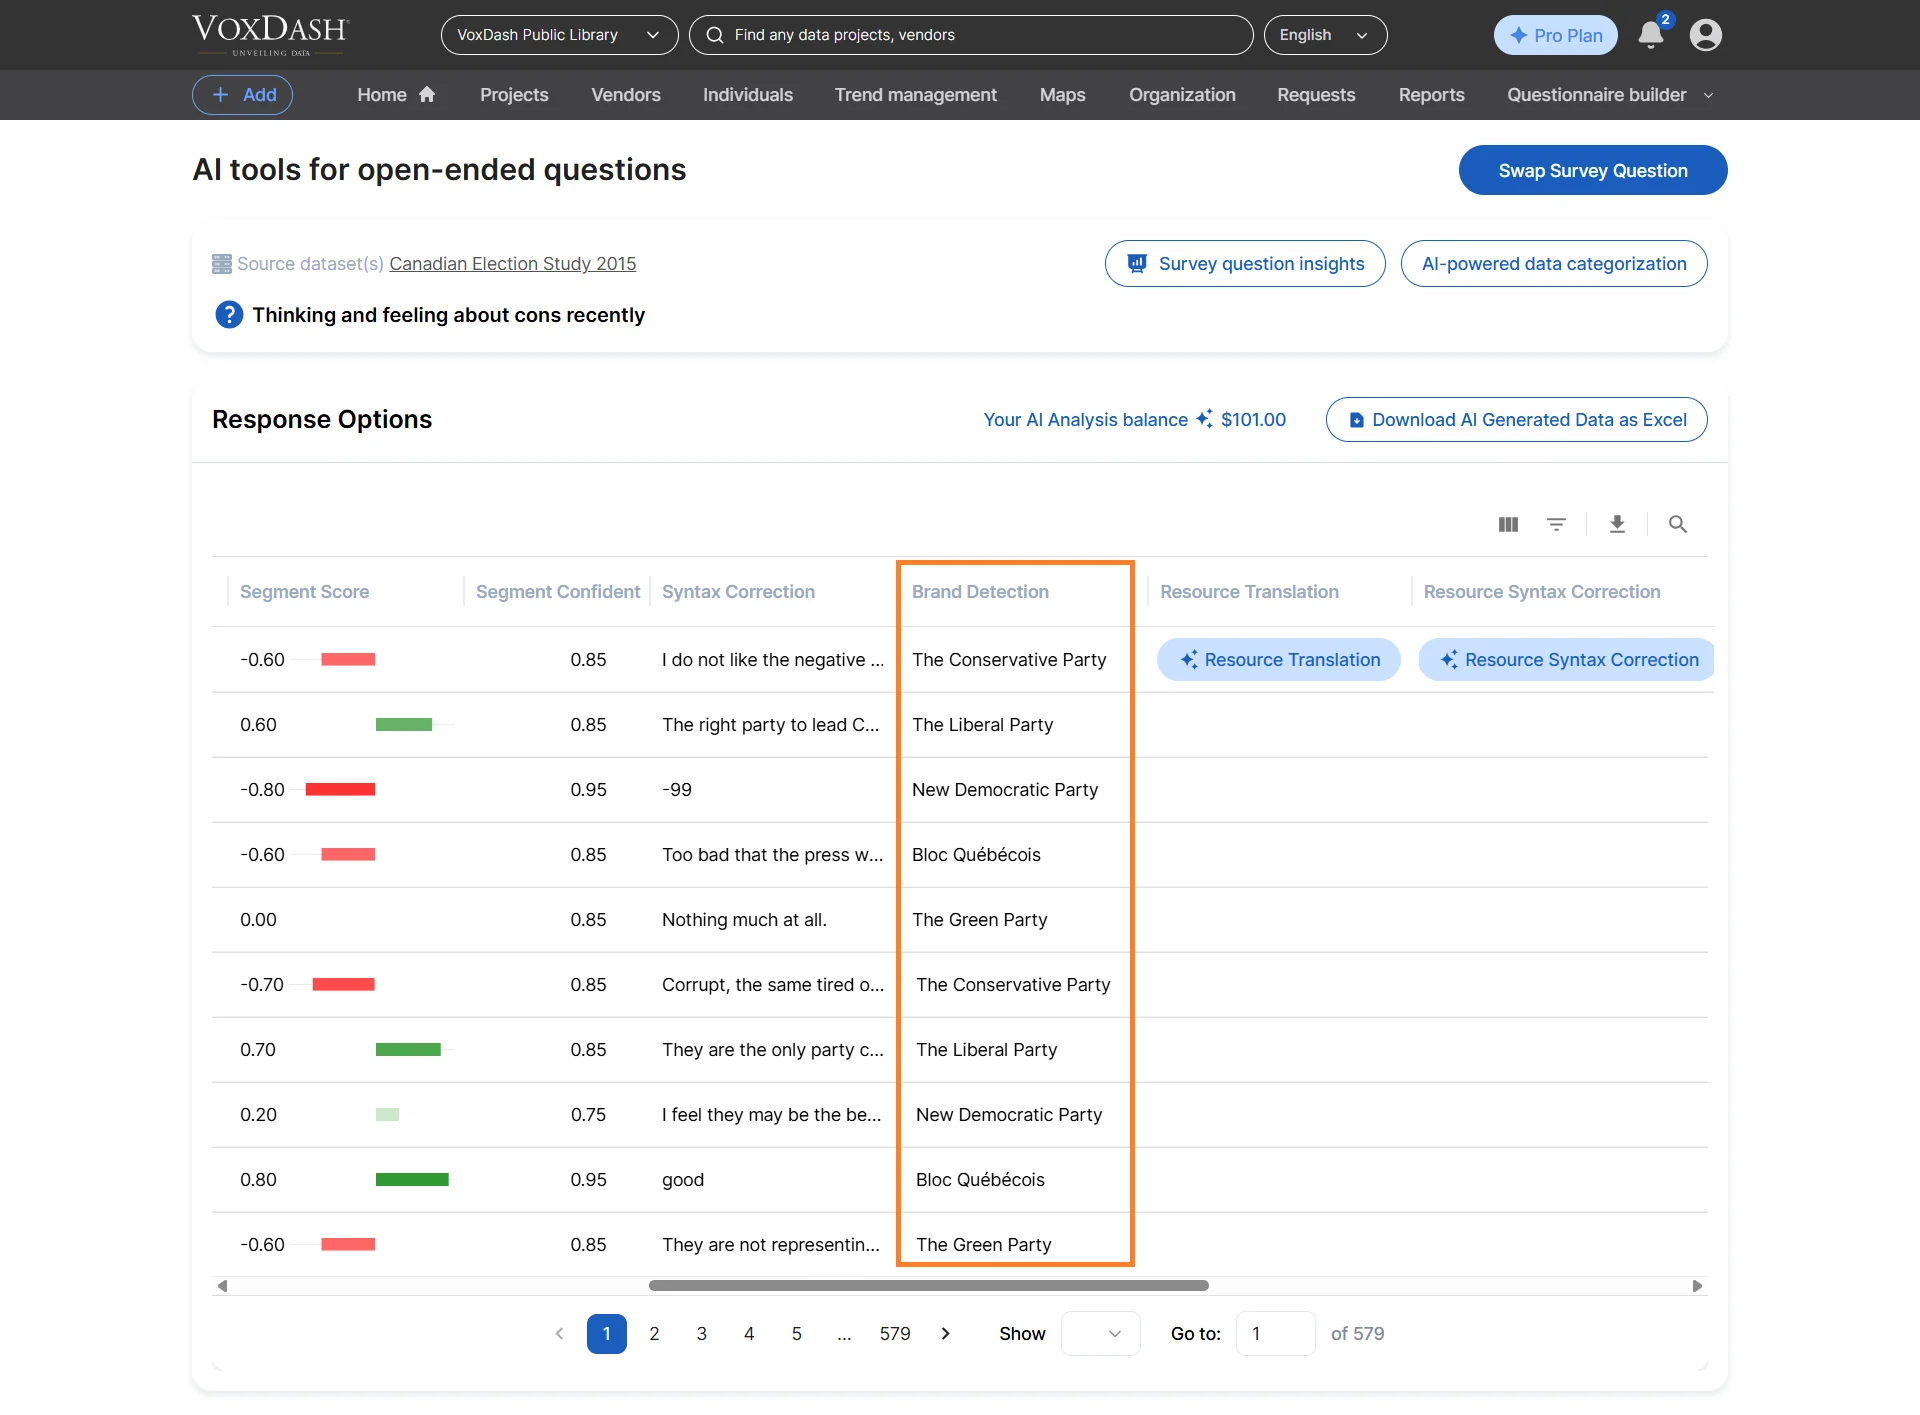
Task: Go to next page arrow
Action: pyautogui.click(x=946, y=1333)
